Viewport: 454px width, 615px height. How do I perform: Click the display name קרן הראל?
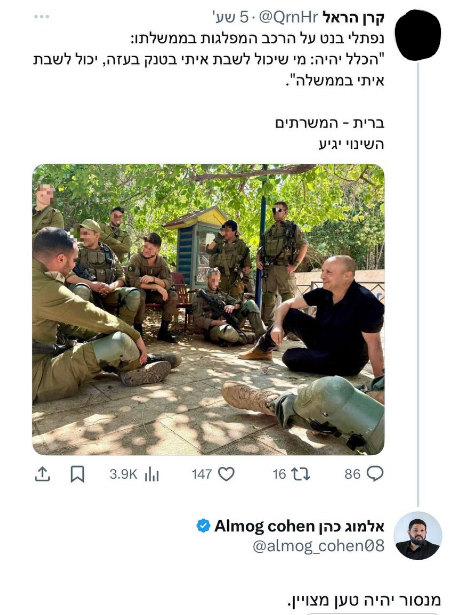[353, 18]
